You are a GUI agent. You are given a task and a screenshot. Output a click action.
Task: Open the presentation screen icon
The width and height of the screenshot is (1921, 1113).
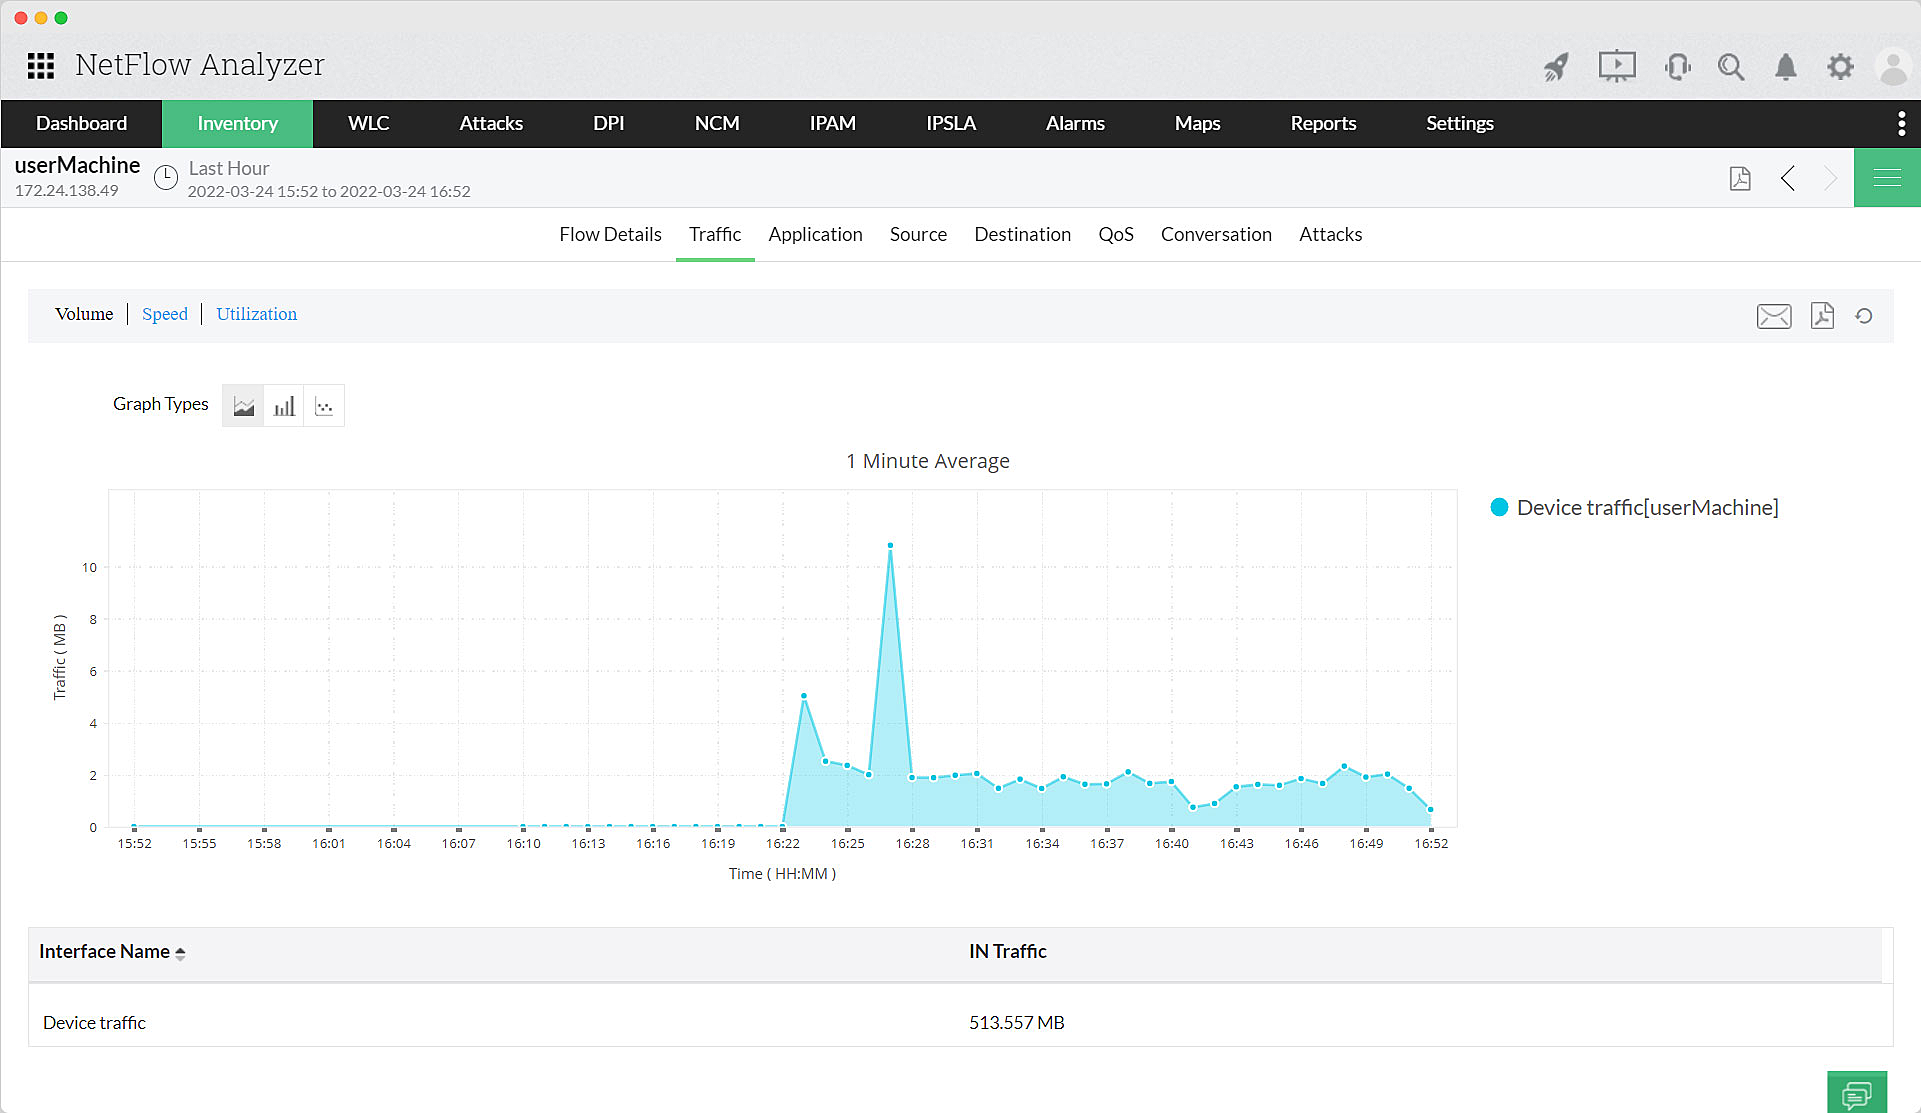[1616, 67]
